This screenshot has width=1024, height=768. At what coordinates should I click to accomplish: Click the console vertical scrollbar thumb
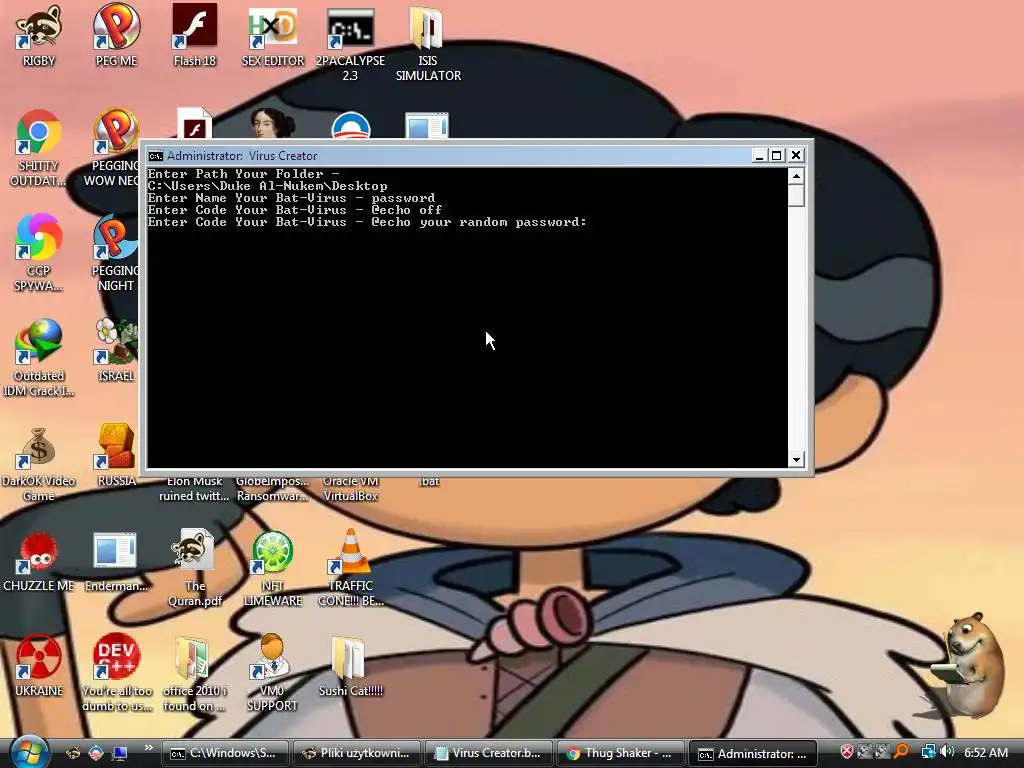coord(796,195)
